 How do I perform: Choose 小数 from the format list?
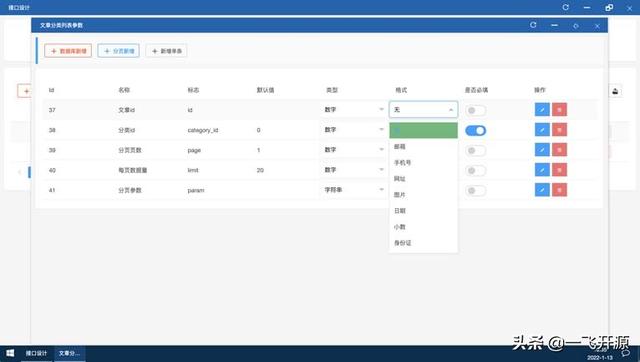(x=423, y=227)
